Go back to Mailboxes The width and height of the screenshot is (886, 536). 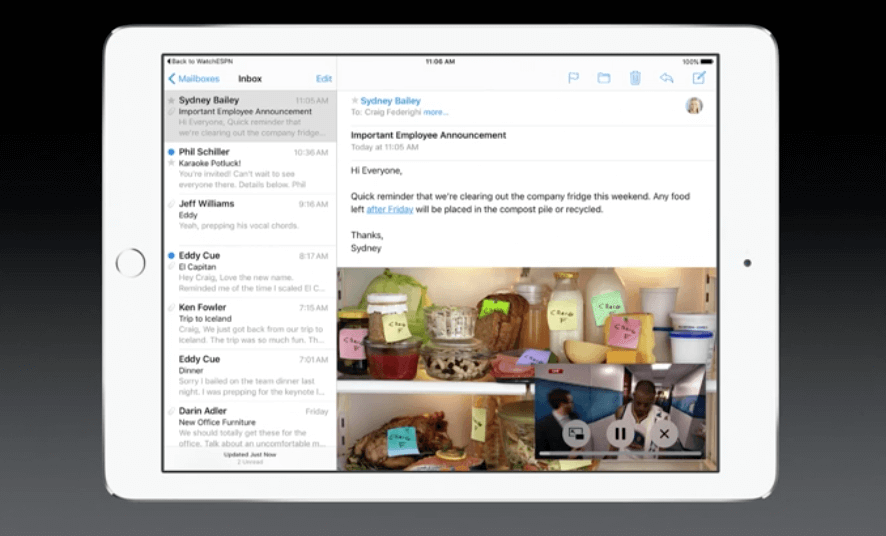point(194,79)
